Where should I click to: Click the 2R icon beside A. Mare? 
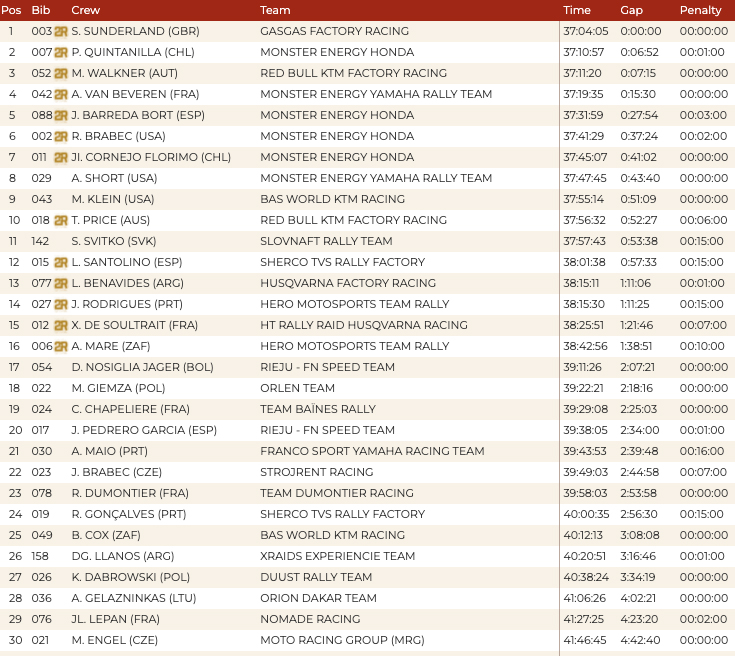[x=61, y=347]
